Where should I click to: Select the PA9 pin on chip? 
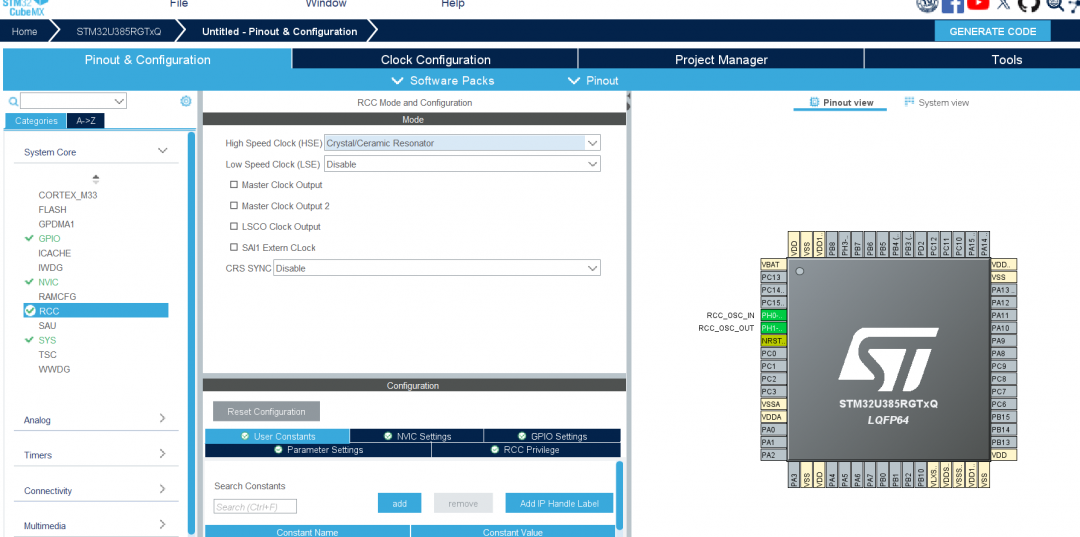tap(1004, 341)
